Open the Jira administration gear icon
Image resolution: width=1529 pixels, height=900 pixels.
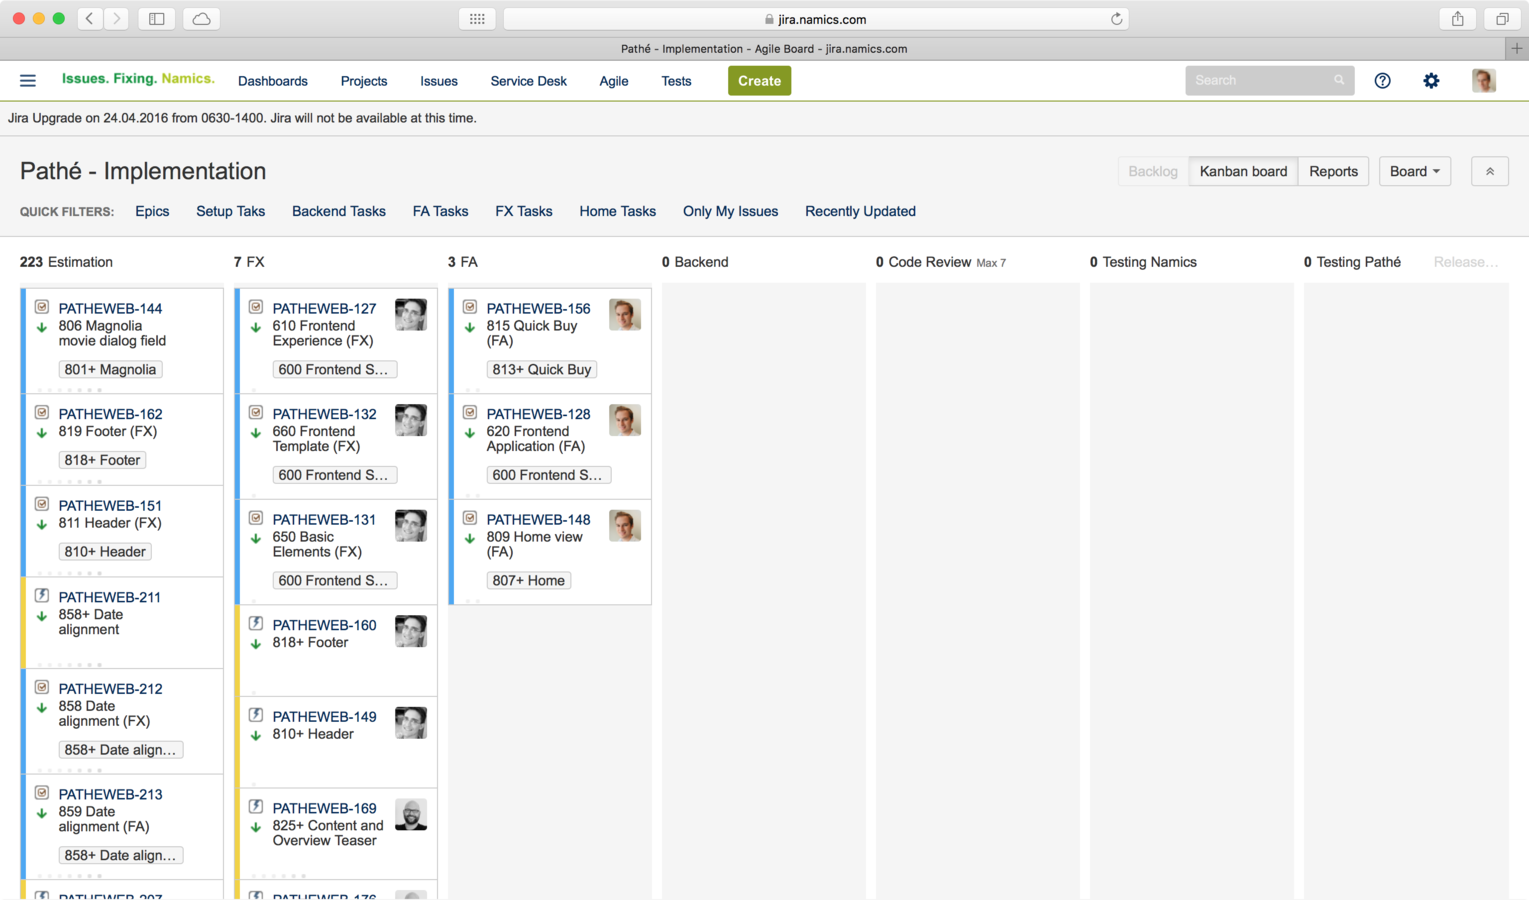[1431, 81]
